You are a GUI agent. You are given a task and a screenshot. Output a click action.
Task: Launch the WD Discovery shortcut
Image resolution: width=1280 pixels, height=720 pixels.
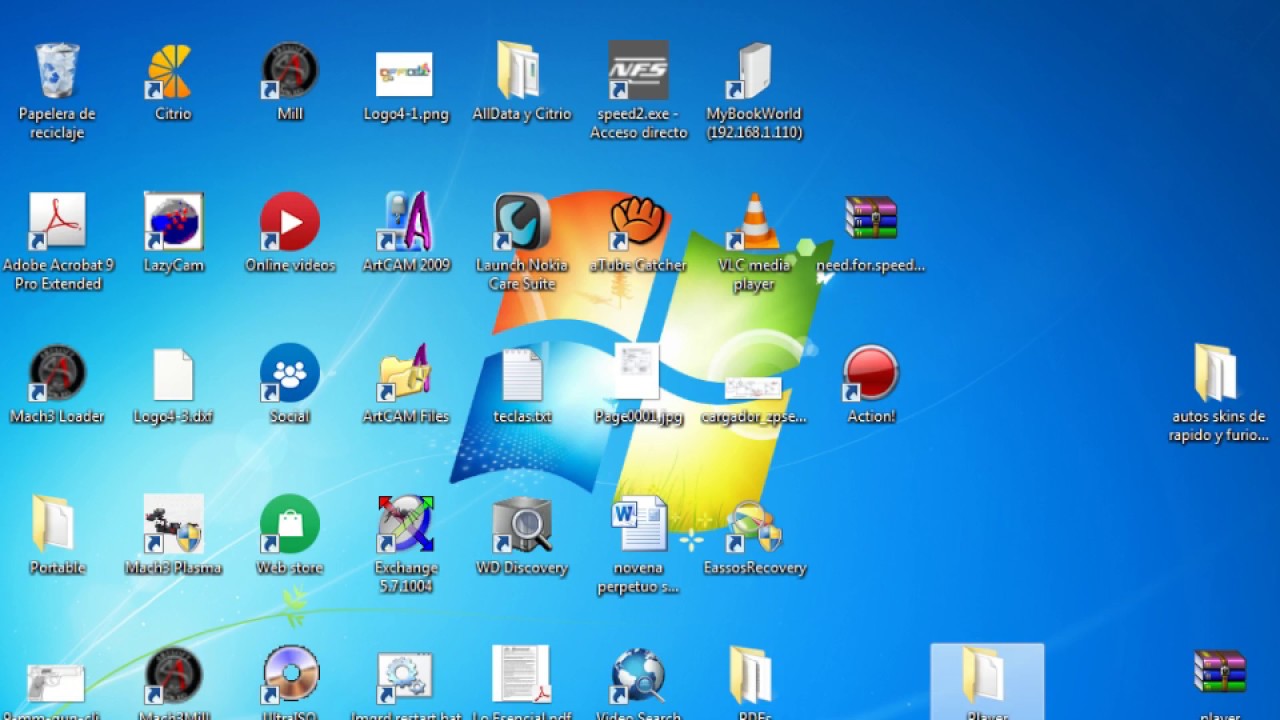coord(522,524)
